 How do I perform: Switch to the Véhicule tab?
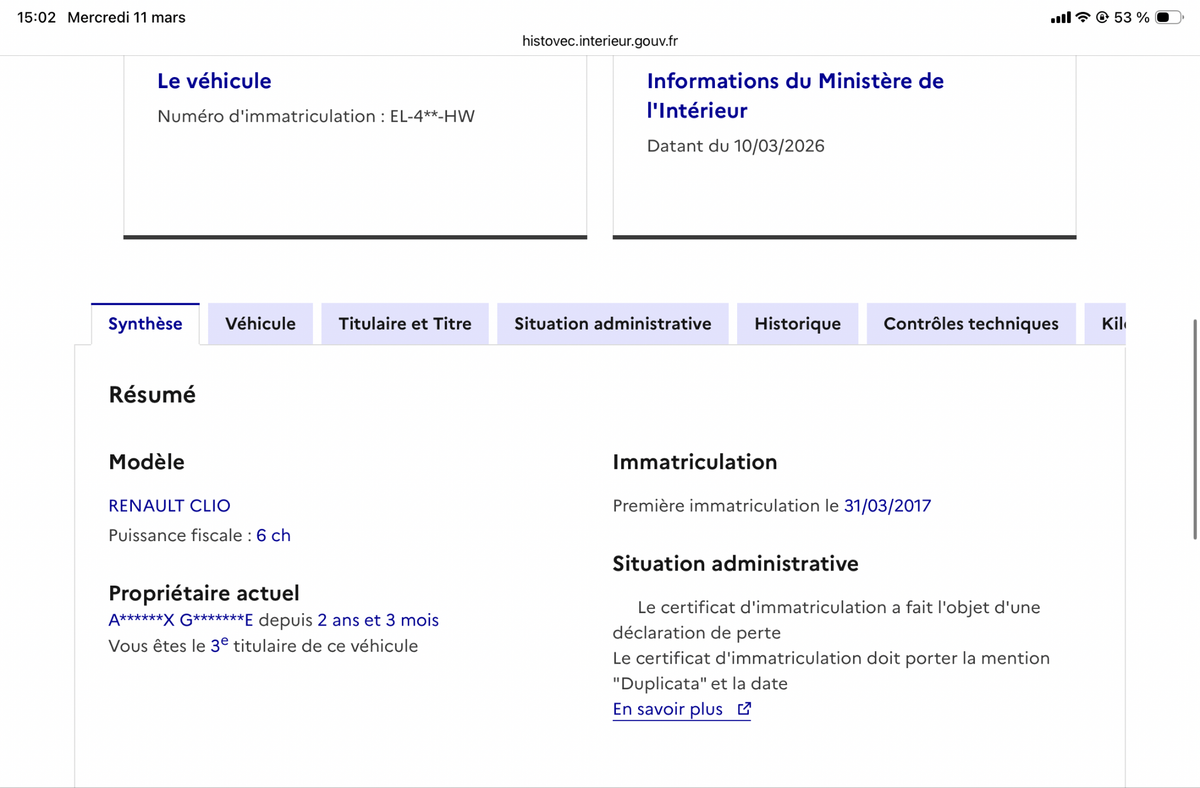[260, 323]
